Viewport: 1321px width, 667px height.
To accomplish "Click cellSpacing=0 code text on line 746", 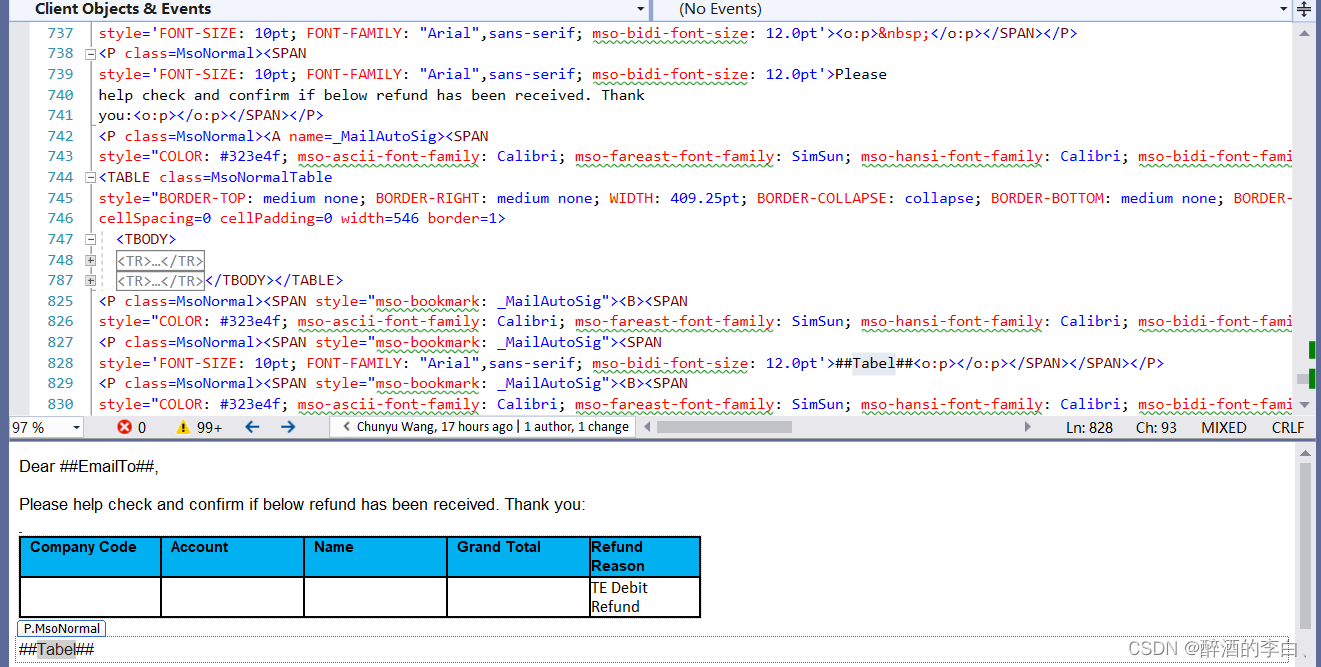I will [x=155, y=219].
